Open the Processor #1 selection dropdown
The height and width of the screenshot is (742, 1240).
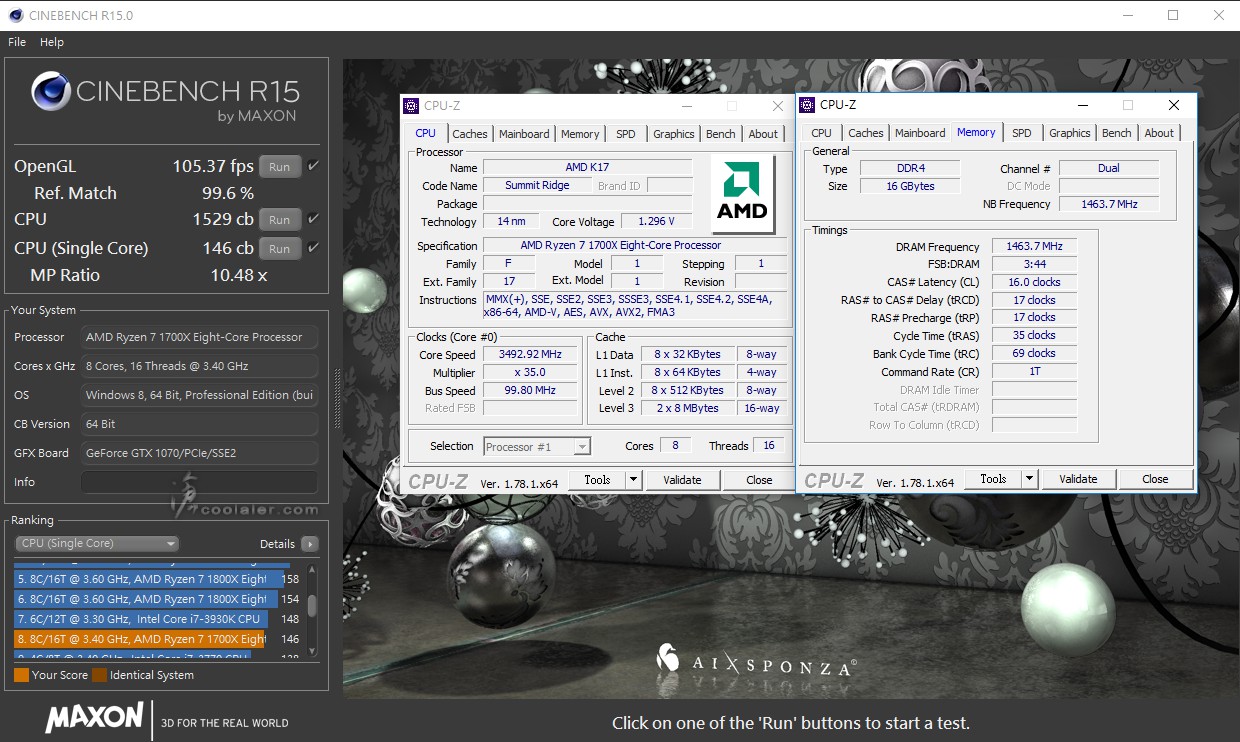pos(537,447)
